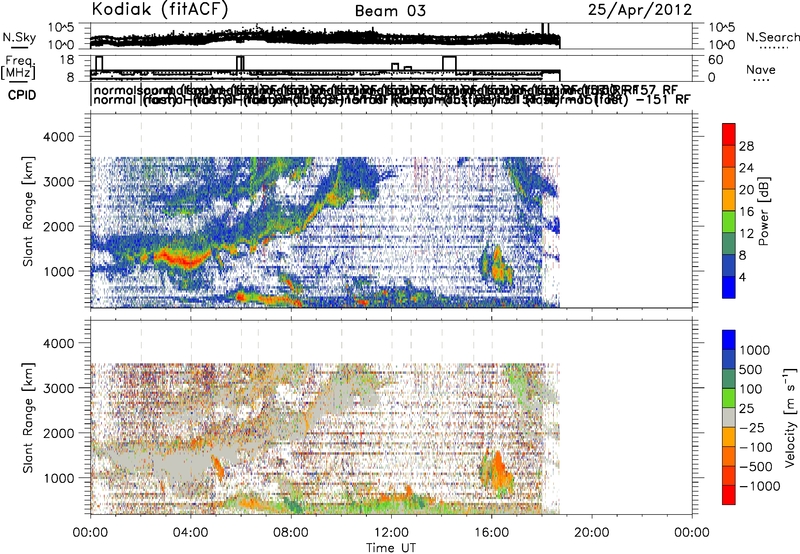
Task: Click the Velocity [m s-1] color bar title
Action: click(x=790, y=417)
